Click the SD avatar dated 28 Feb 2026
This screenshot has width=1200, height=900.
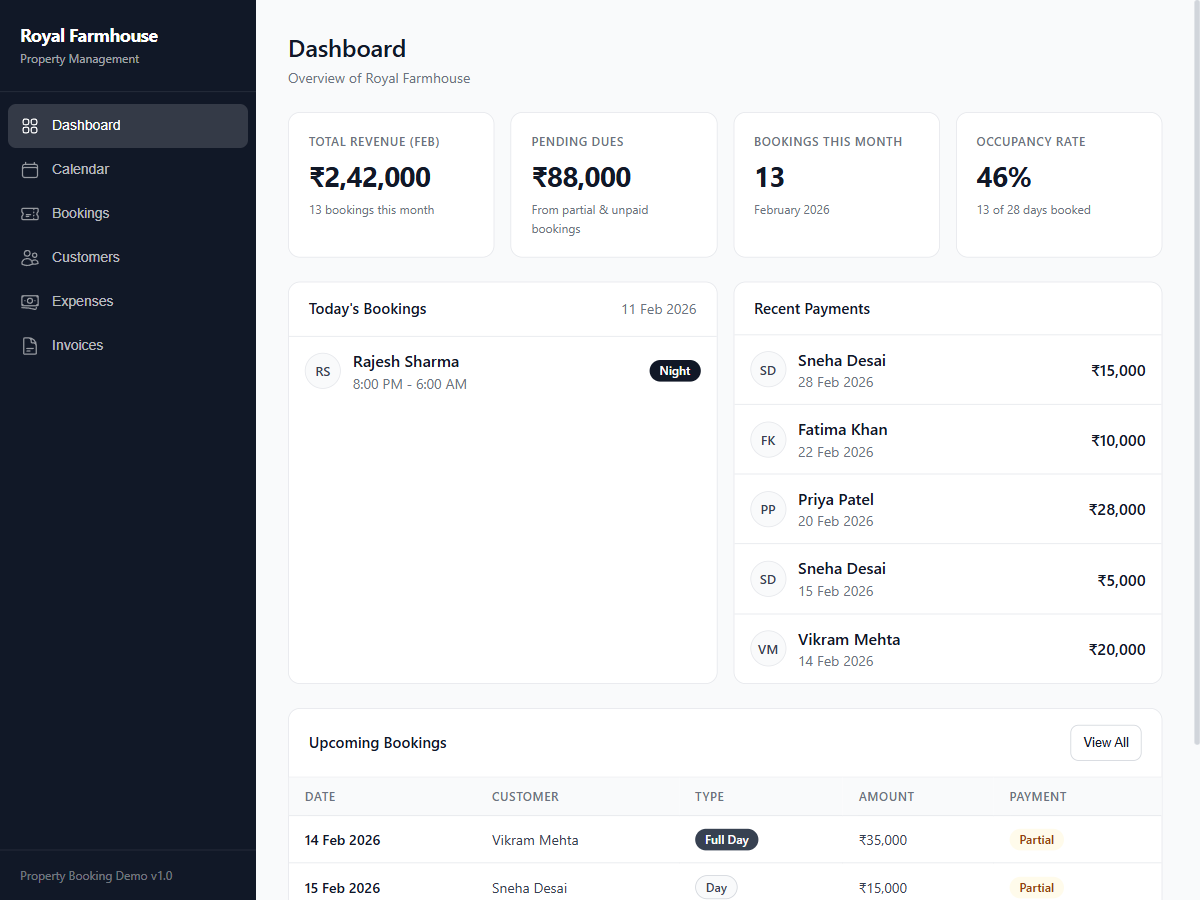[768, 370]
